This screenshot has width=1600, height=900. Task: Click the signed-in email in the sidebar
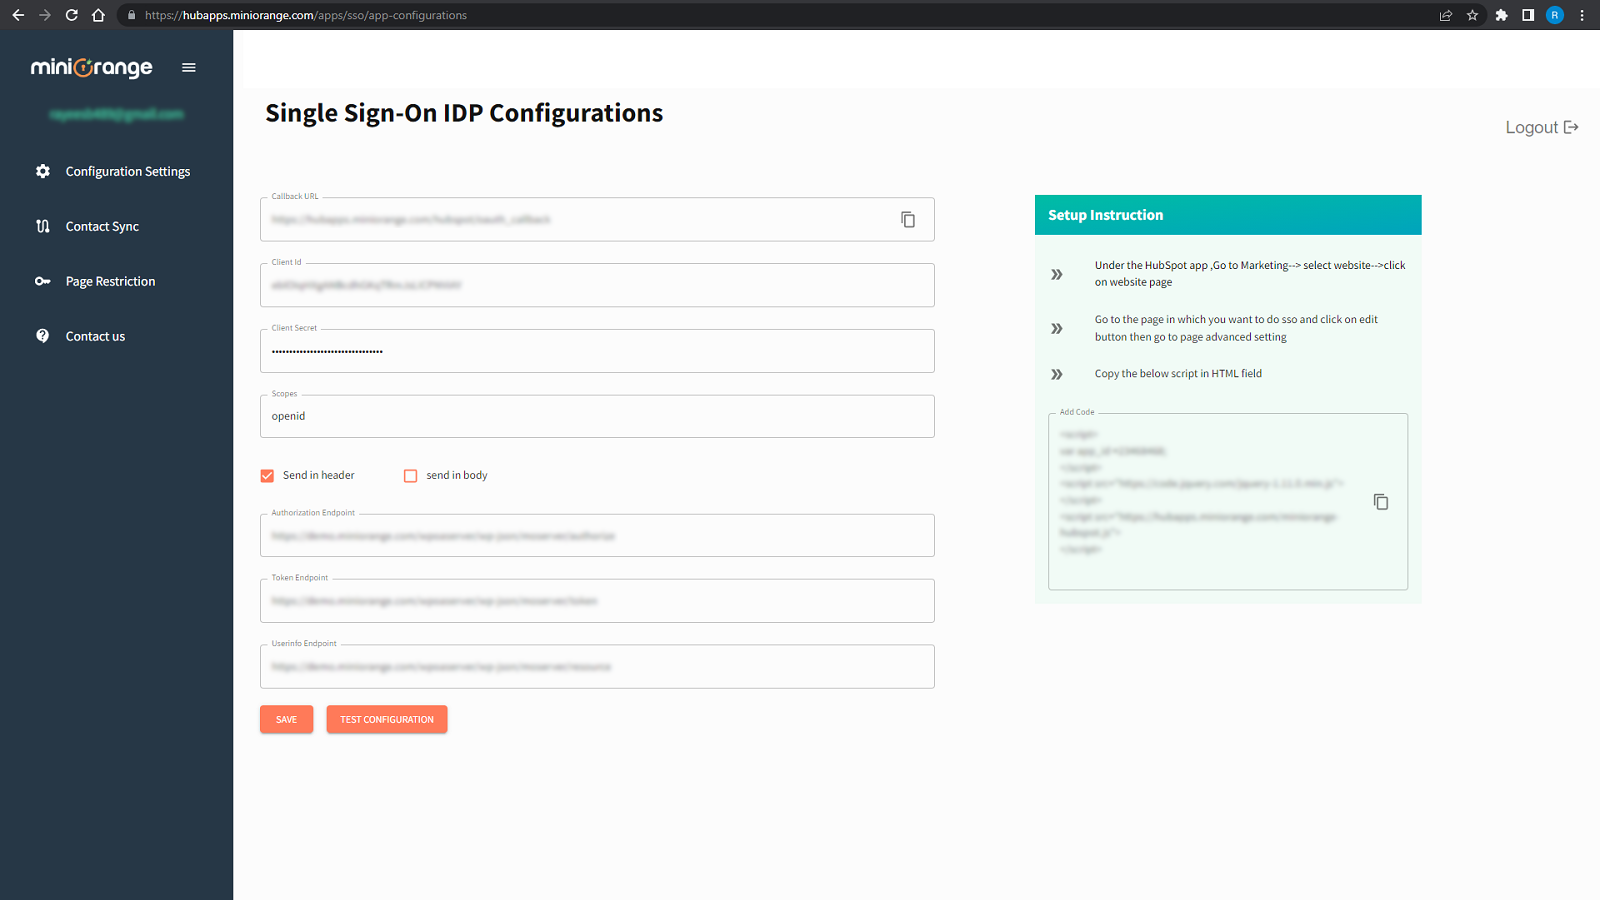tap(116, 114)
